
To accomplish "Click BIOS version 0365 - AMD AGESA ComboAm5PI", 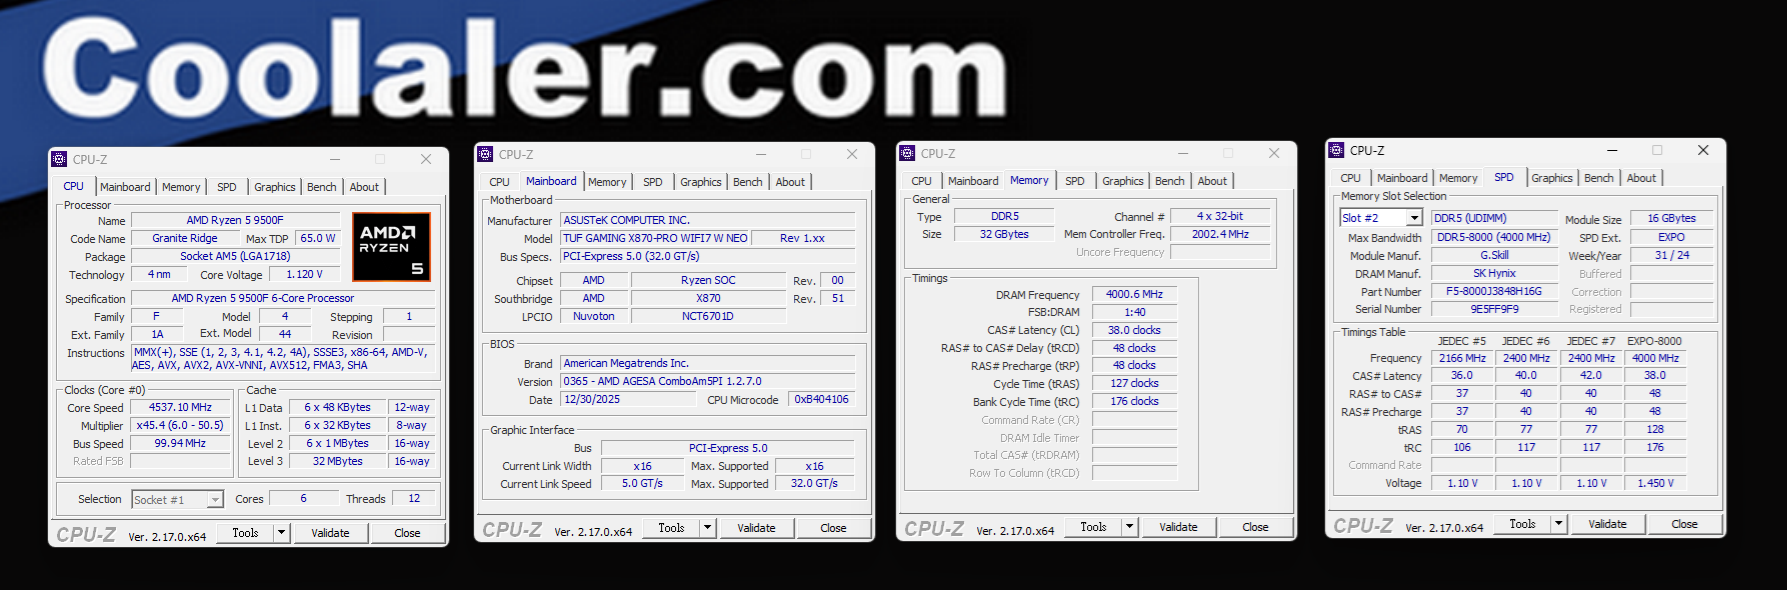I will [708, 381].
